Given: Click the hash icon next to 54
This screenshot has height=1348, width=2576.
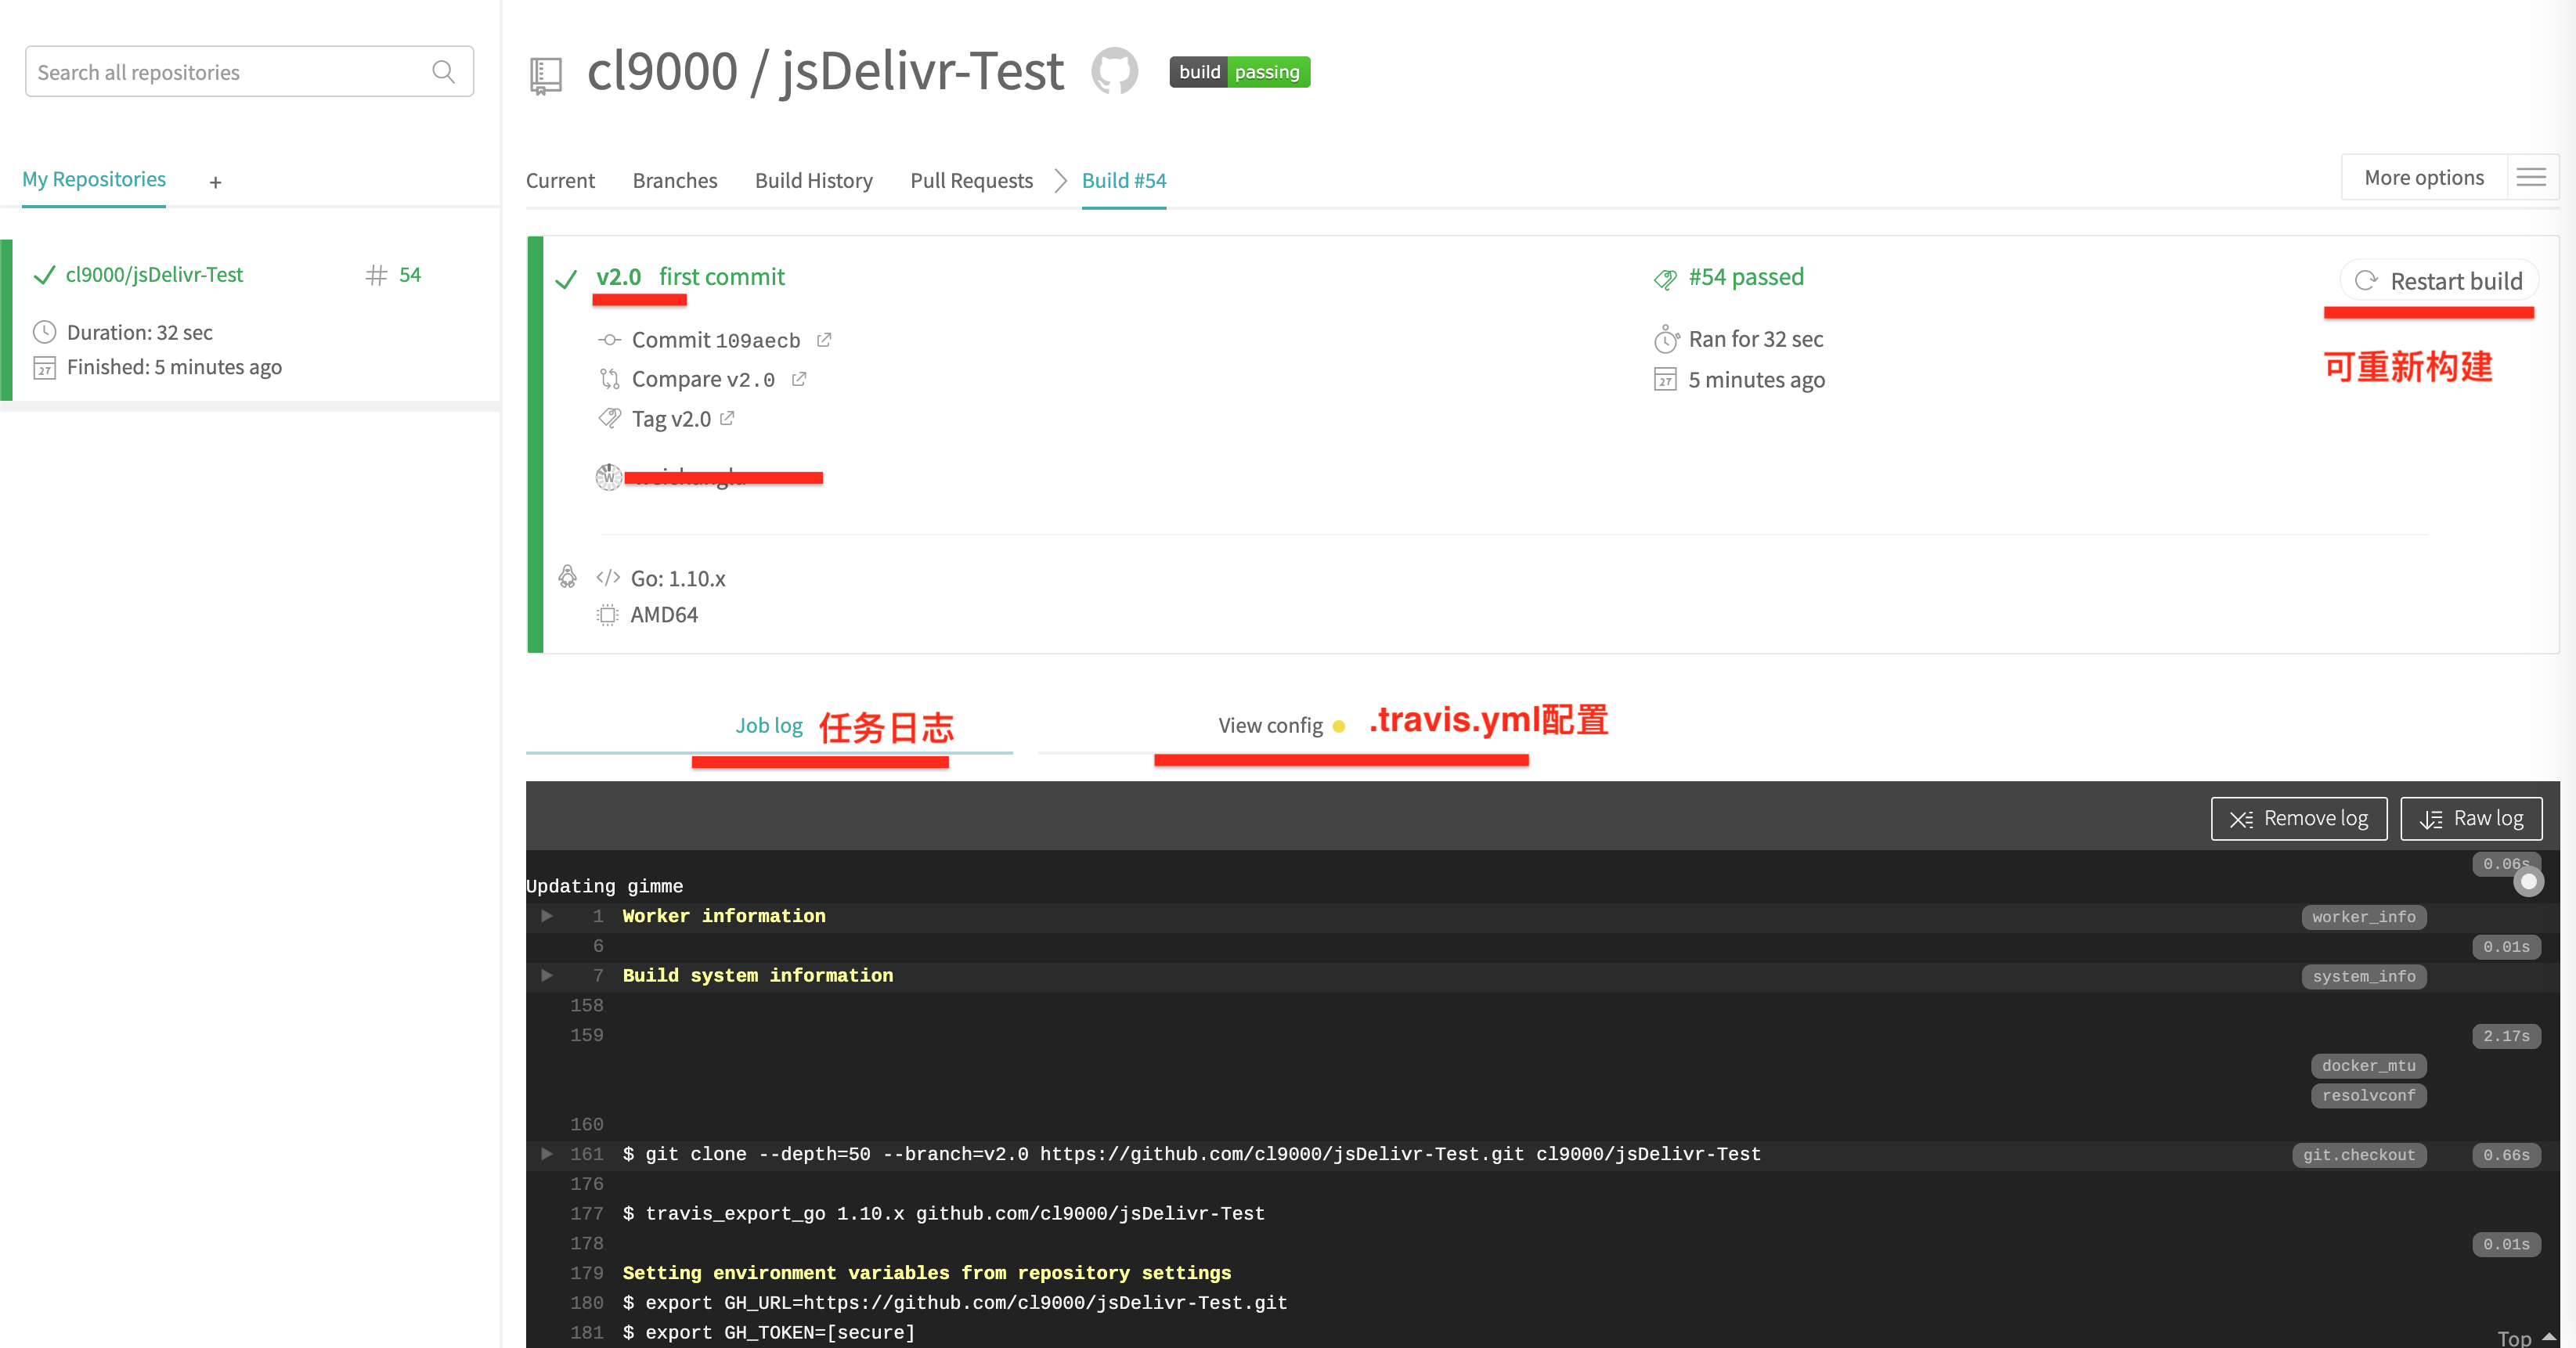Looking at the screenshot, I should coord(376,275).
